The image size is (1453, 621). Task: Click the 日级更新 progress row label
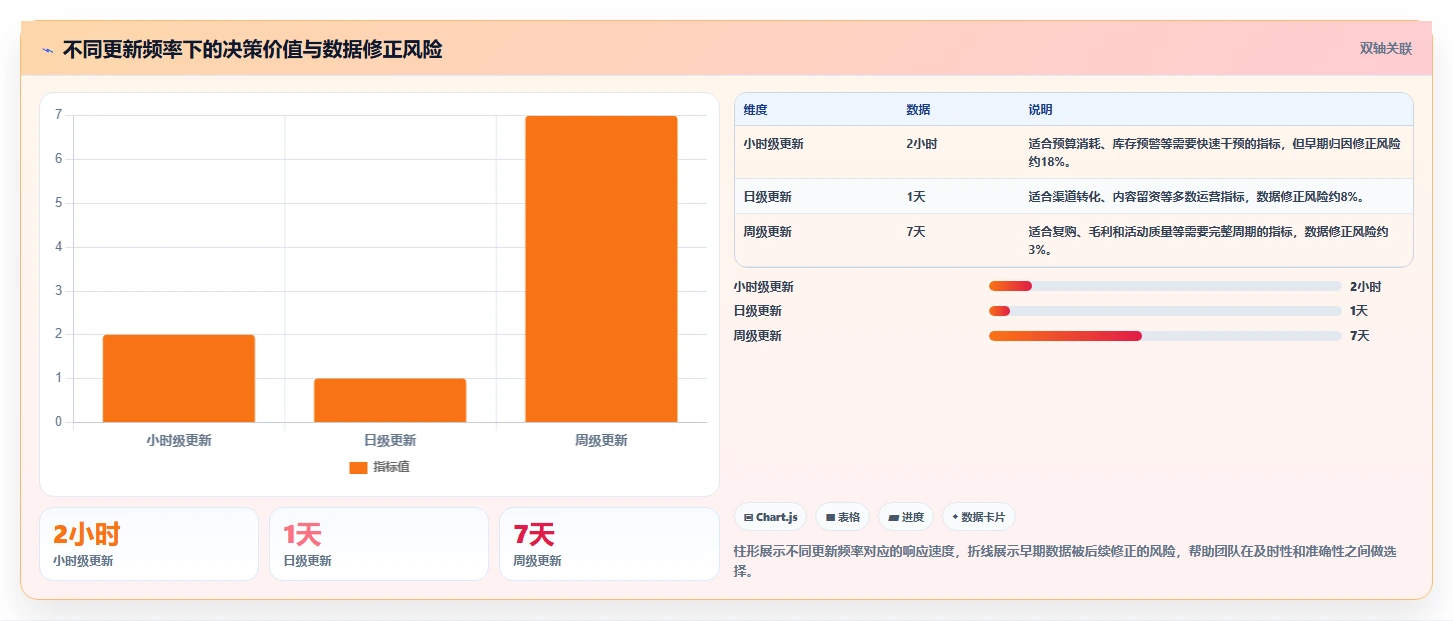click(x=757, y=311)
